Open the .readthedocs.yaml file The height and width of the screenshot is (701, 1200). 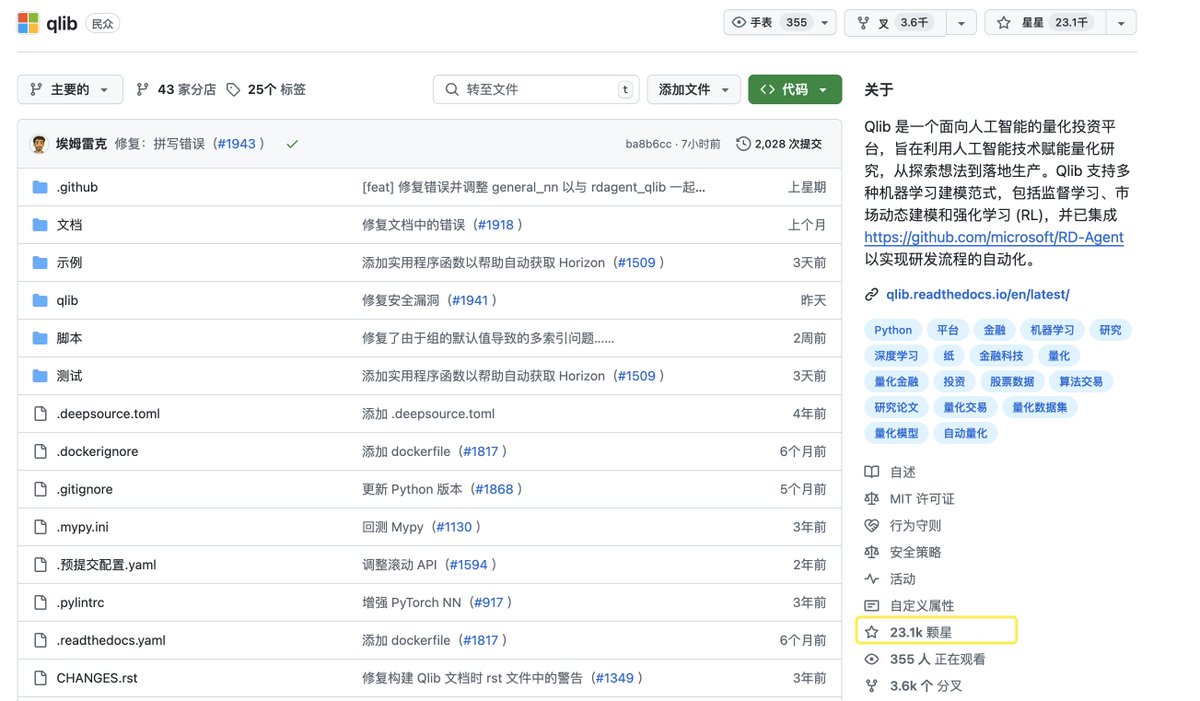(111, 641)
